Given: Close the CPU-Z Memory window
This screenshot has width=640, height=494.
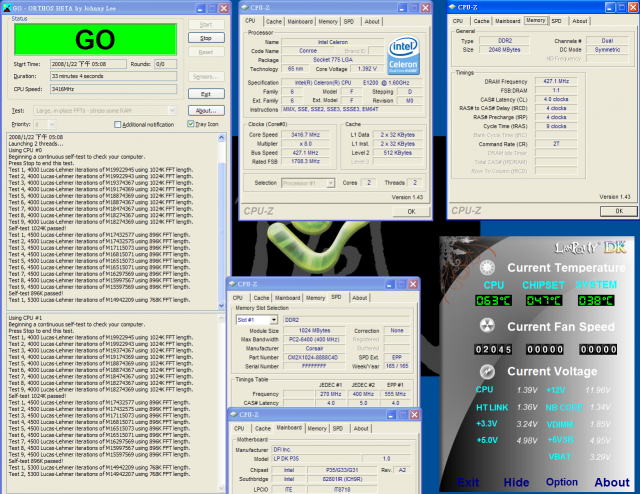Looking at the screenshot, I should pos(632,7).
